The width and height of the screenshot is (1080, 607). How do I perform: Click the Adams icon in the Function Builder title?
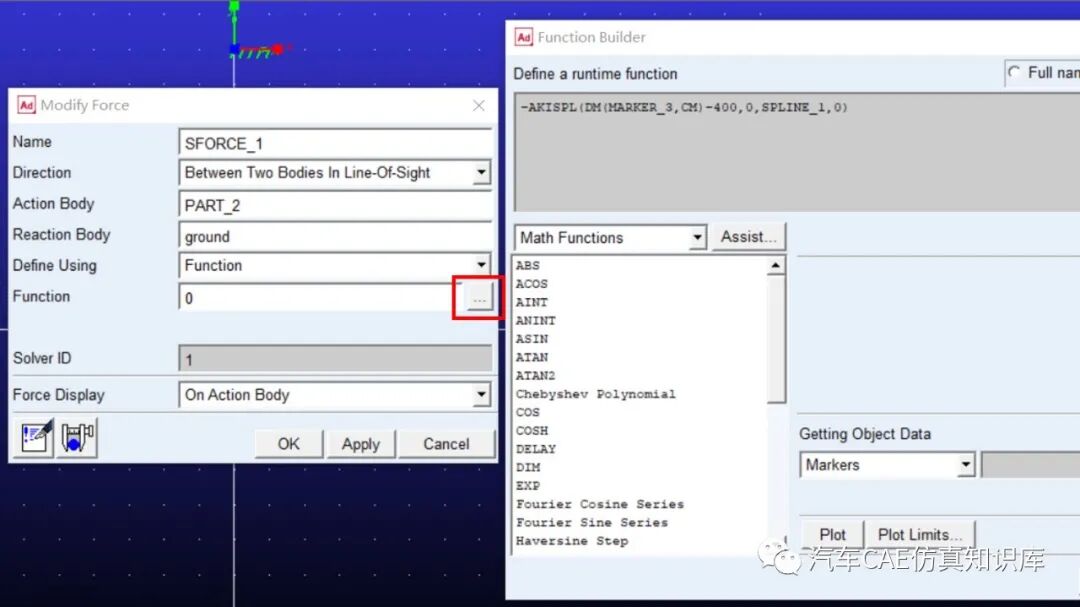tap(523, 37)
